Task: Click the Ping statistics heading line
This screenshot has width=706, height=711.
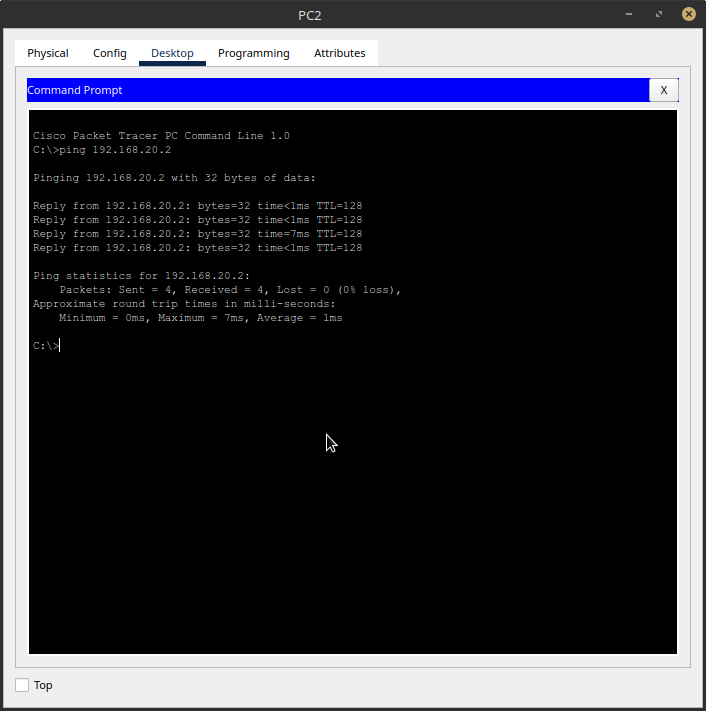Action: 141,276
